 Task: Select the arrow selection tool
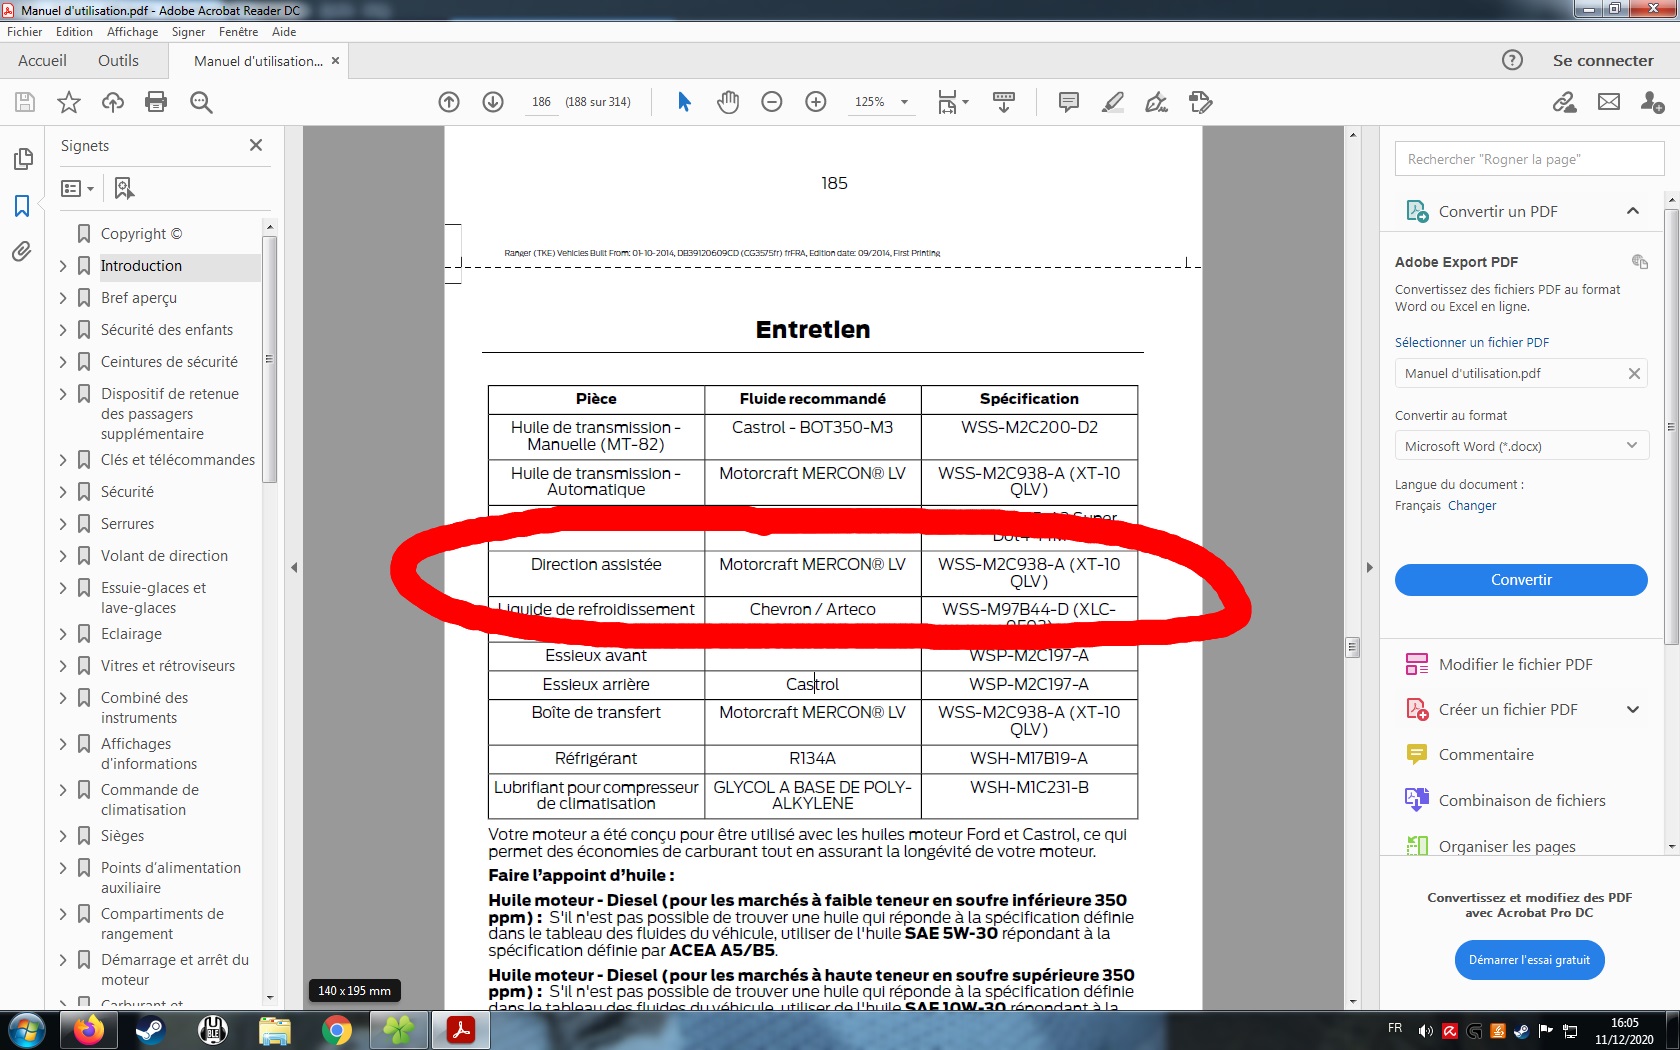pos(684,102)
